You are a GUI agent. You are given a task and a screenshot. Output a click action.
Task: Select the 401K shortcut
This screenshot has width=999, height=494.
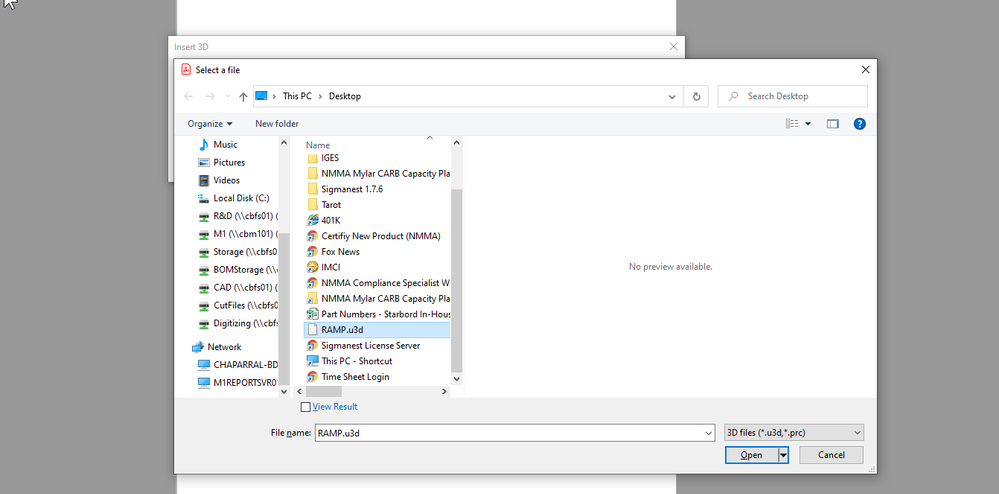(331, 221)
